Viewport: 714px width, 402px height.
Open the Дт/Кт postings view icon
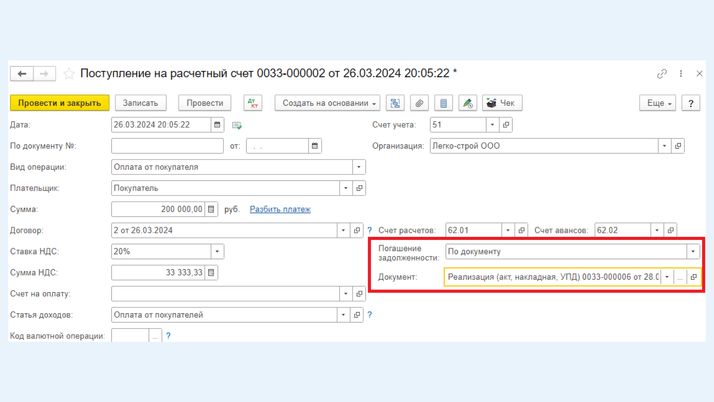pos(253,103)
